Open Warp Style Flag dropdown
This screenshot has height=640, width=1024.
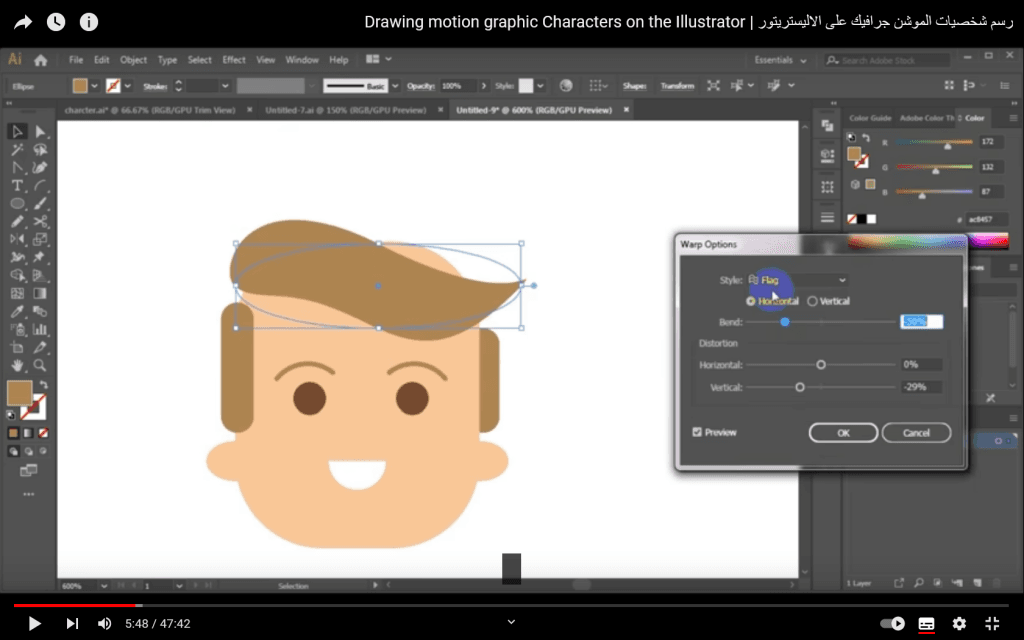pyautogui.click(x=797, y=280)
